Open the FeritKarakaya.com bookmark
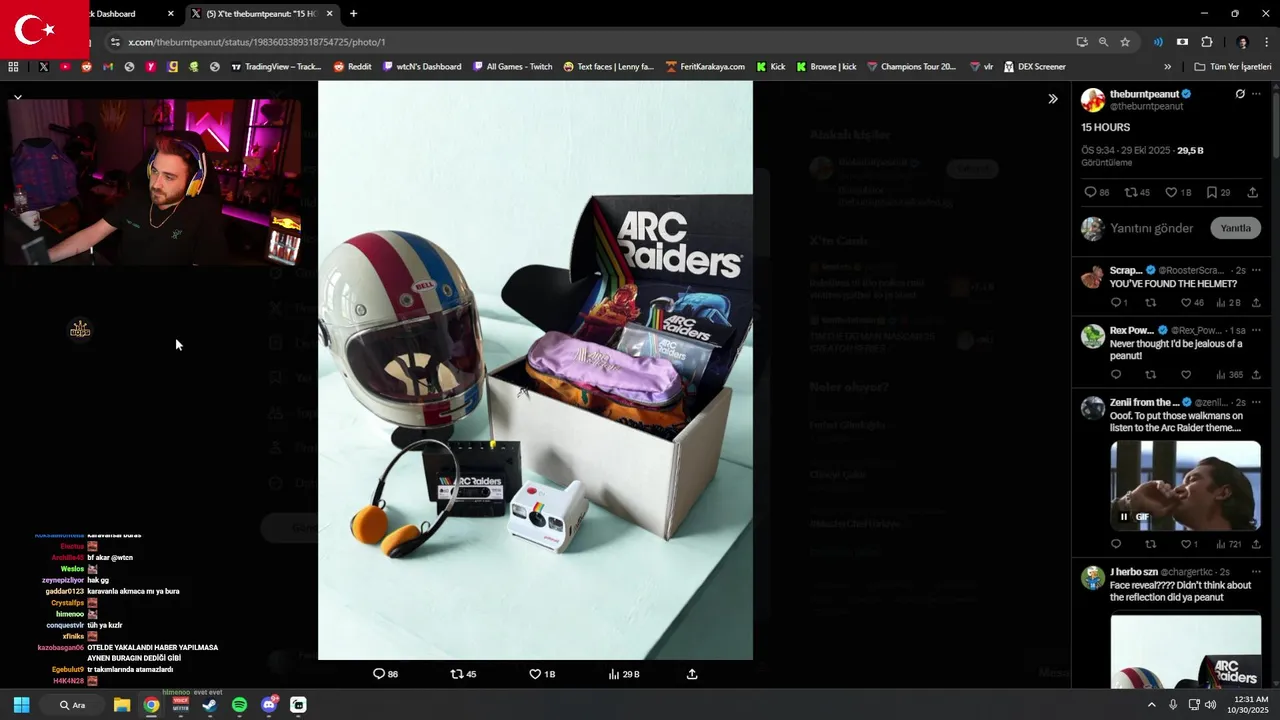1280x720 pixels. pos(705,67)
